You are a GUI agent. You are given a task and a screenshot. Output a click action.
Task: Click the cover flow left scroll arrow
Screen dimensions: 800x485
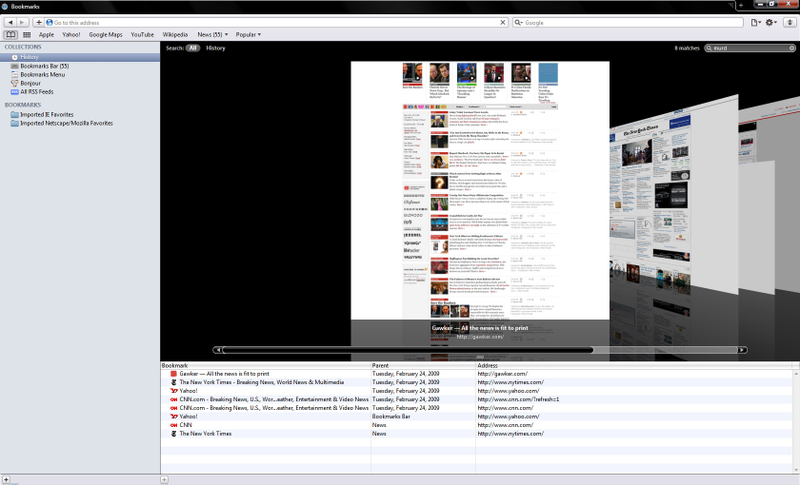pos(218,350)
